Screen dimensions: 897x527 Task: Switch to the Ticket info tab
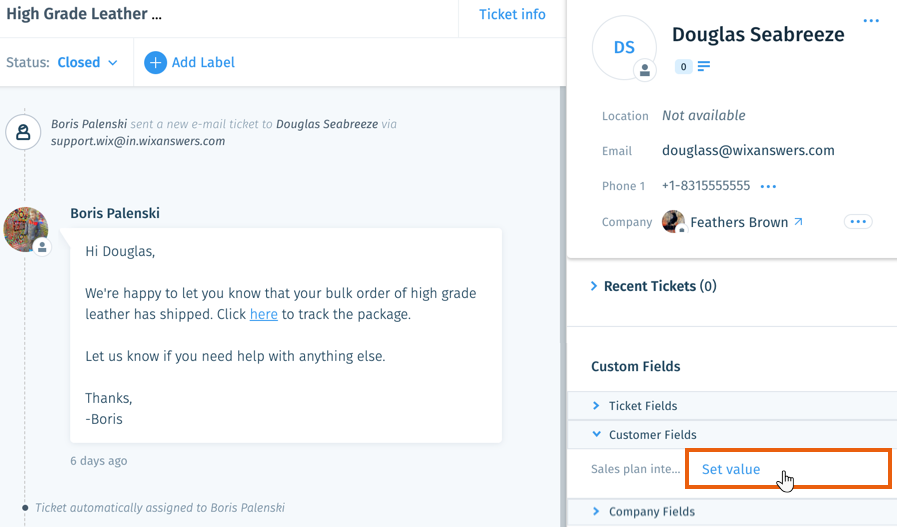[512, 14]
